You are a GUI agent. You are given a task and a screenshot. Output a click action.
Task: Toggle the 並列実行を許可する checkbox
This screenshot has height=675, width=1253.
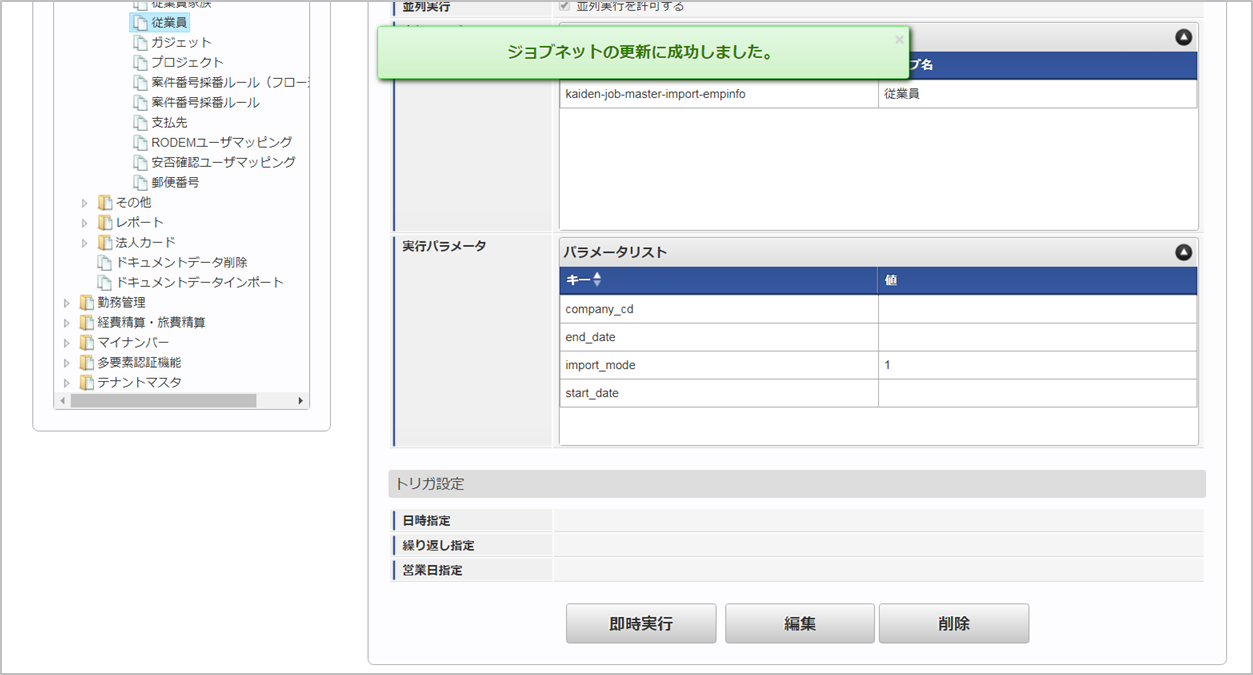coord(565,6)
